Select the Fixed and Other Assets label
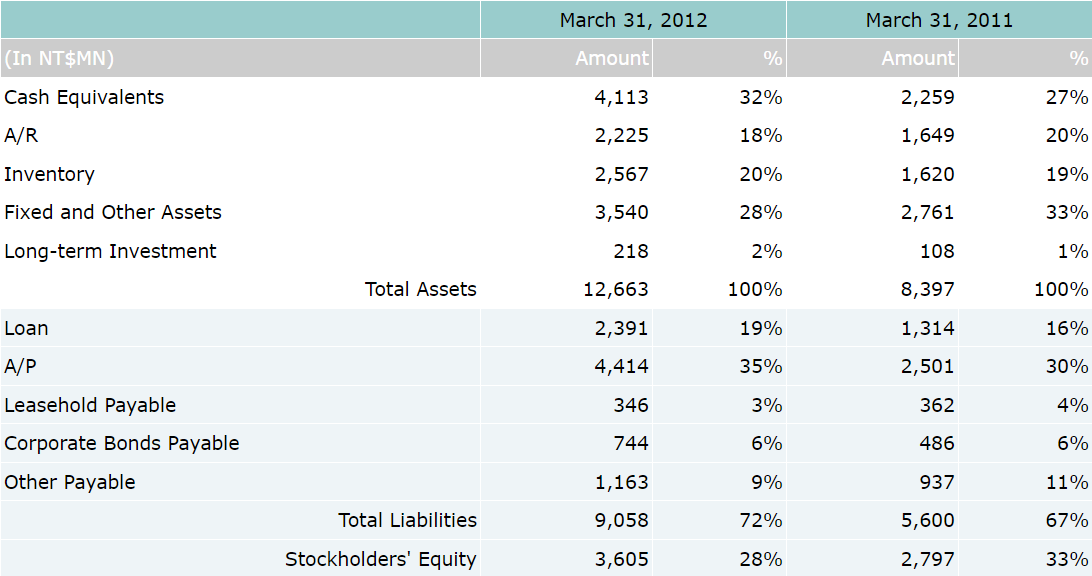This screenshot has width=1092, height=576. tap(113, 212)
